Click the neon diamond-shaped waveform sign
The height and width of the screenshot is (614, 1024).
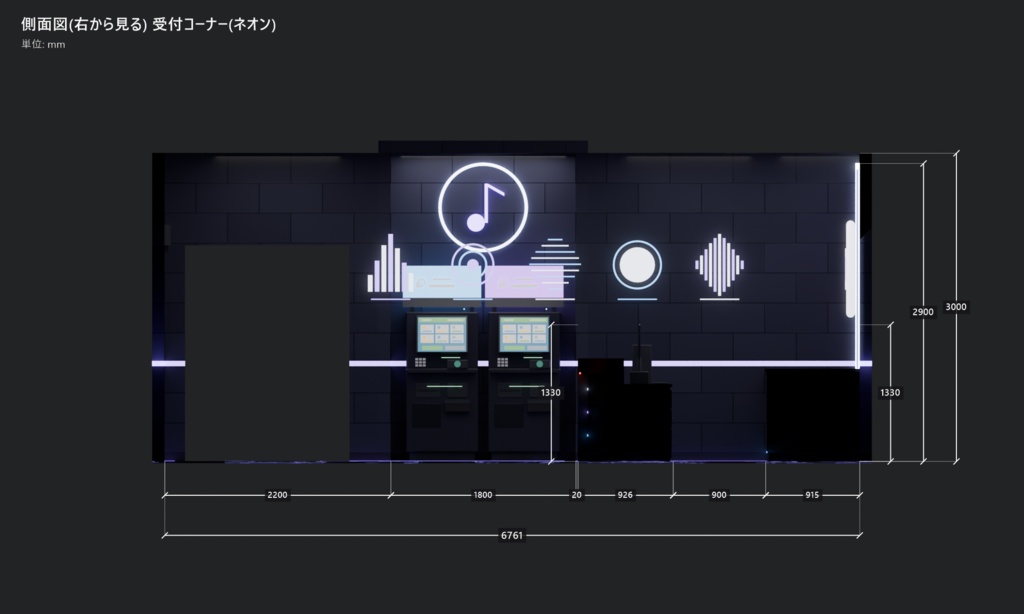click(x=719, y=265)
